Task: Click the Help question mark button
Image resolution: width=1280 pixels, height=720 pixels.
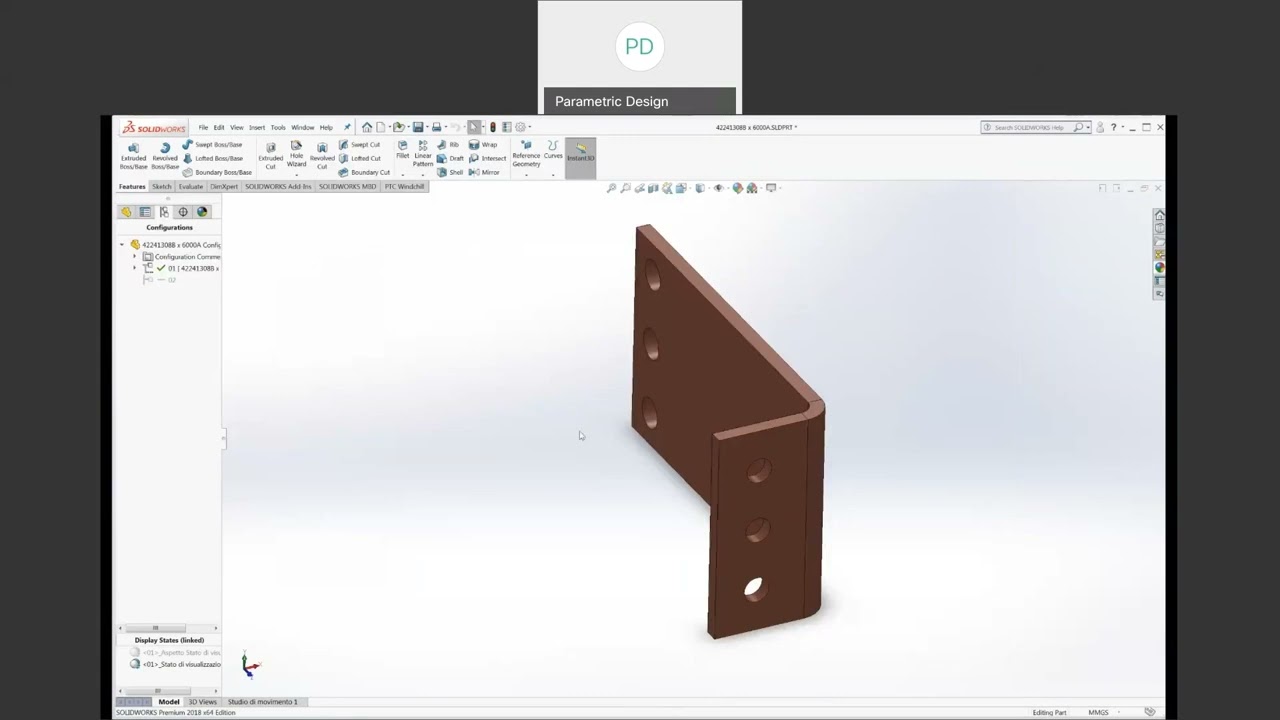Action: point(1113,127)
